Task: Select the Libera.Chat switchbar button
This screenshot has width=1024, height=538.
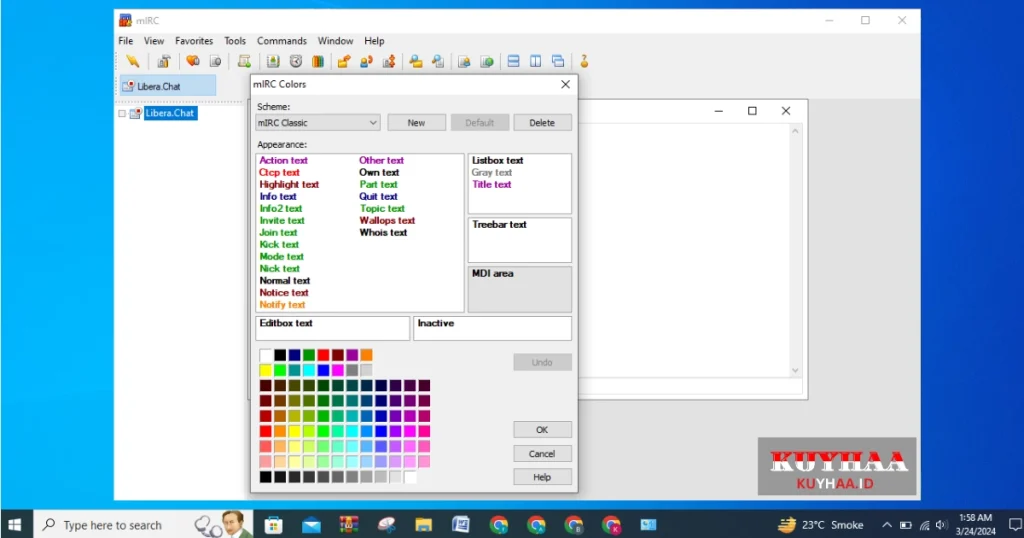Action: 167,86
